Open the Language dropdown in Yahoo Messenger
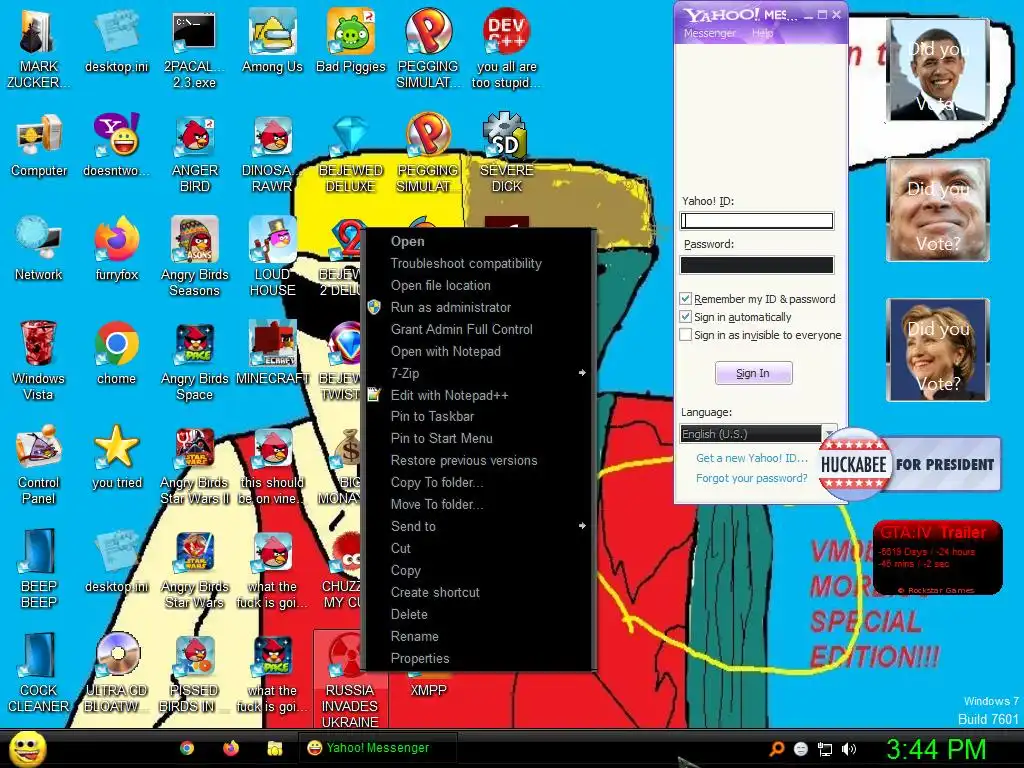The height and width of the screenshot is (768, 1024). (758, 434)
